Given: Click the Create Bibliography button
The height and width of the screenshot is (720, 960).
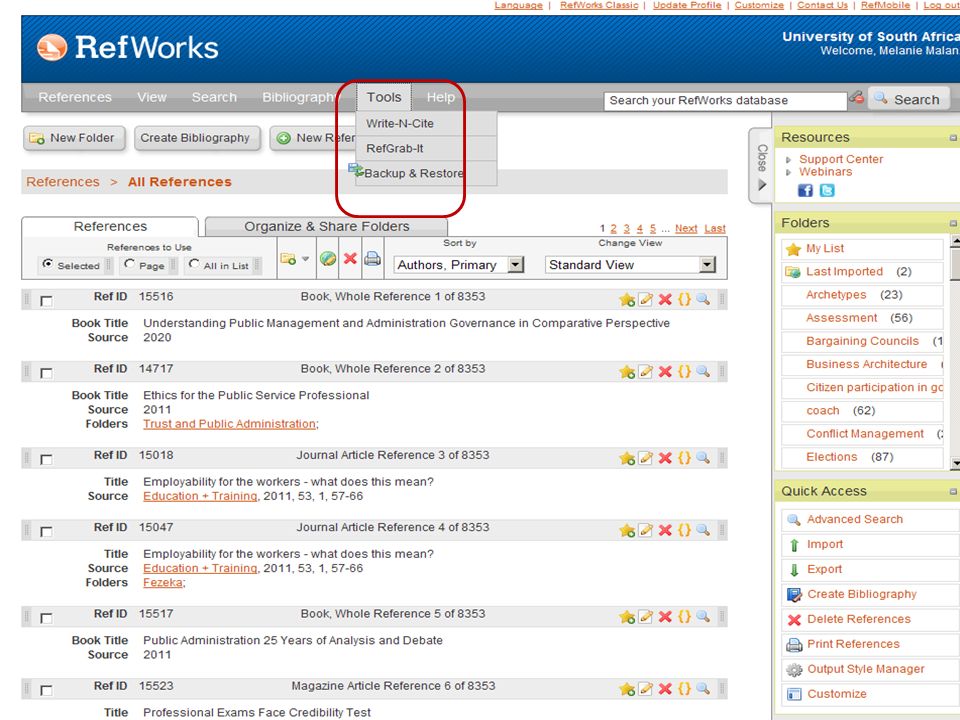Looking at the screenshot, I should tap(195, 138).
